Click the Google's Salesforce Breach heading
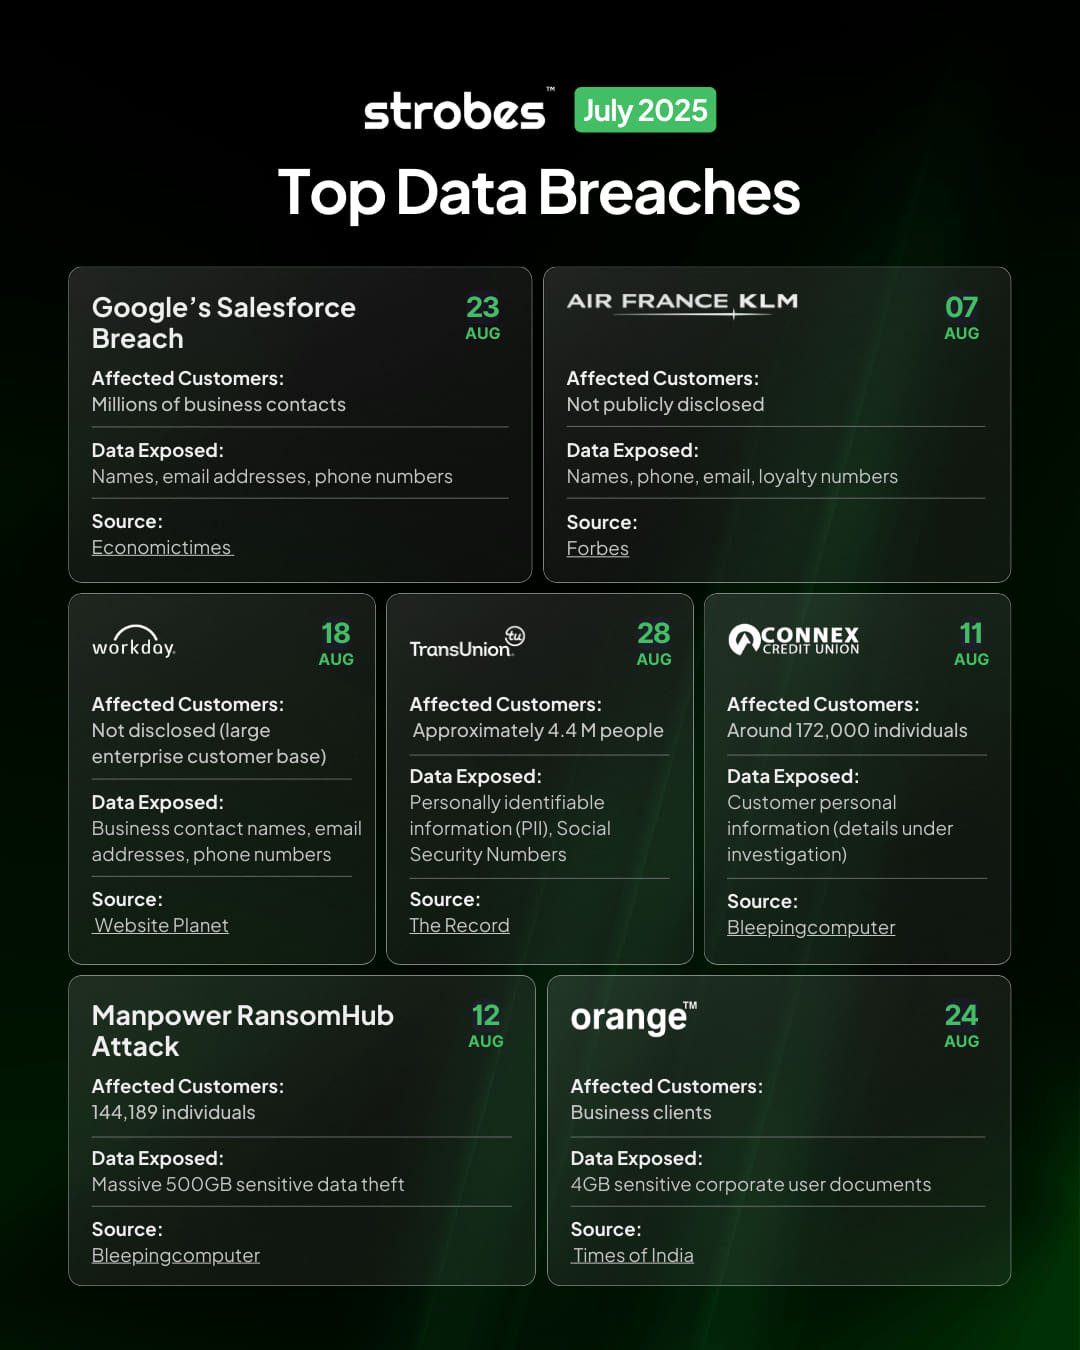This screenshot has width=1080, height=1350. point(223,322)
